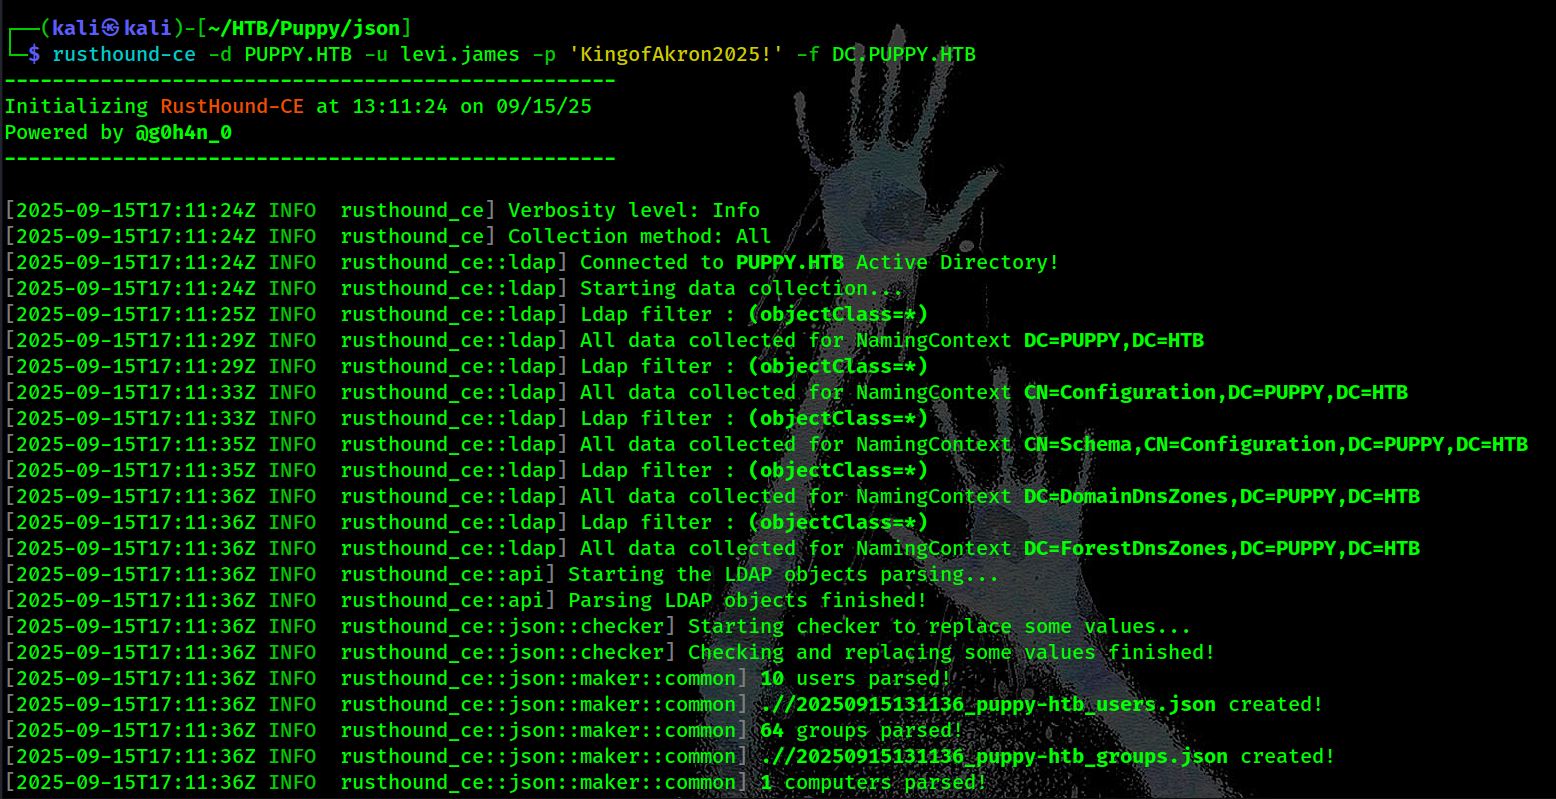Click the dollar sign prompt symbol
The image size is (1556, 799).
tap(34, 54)
